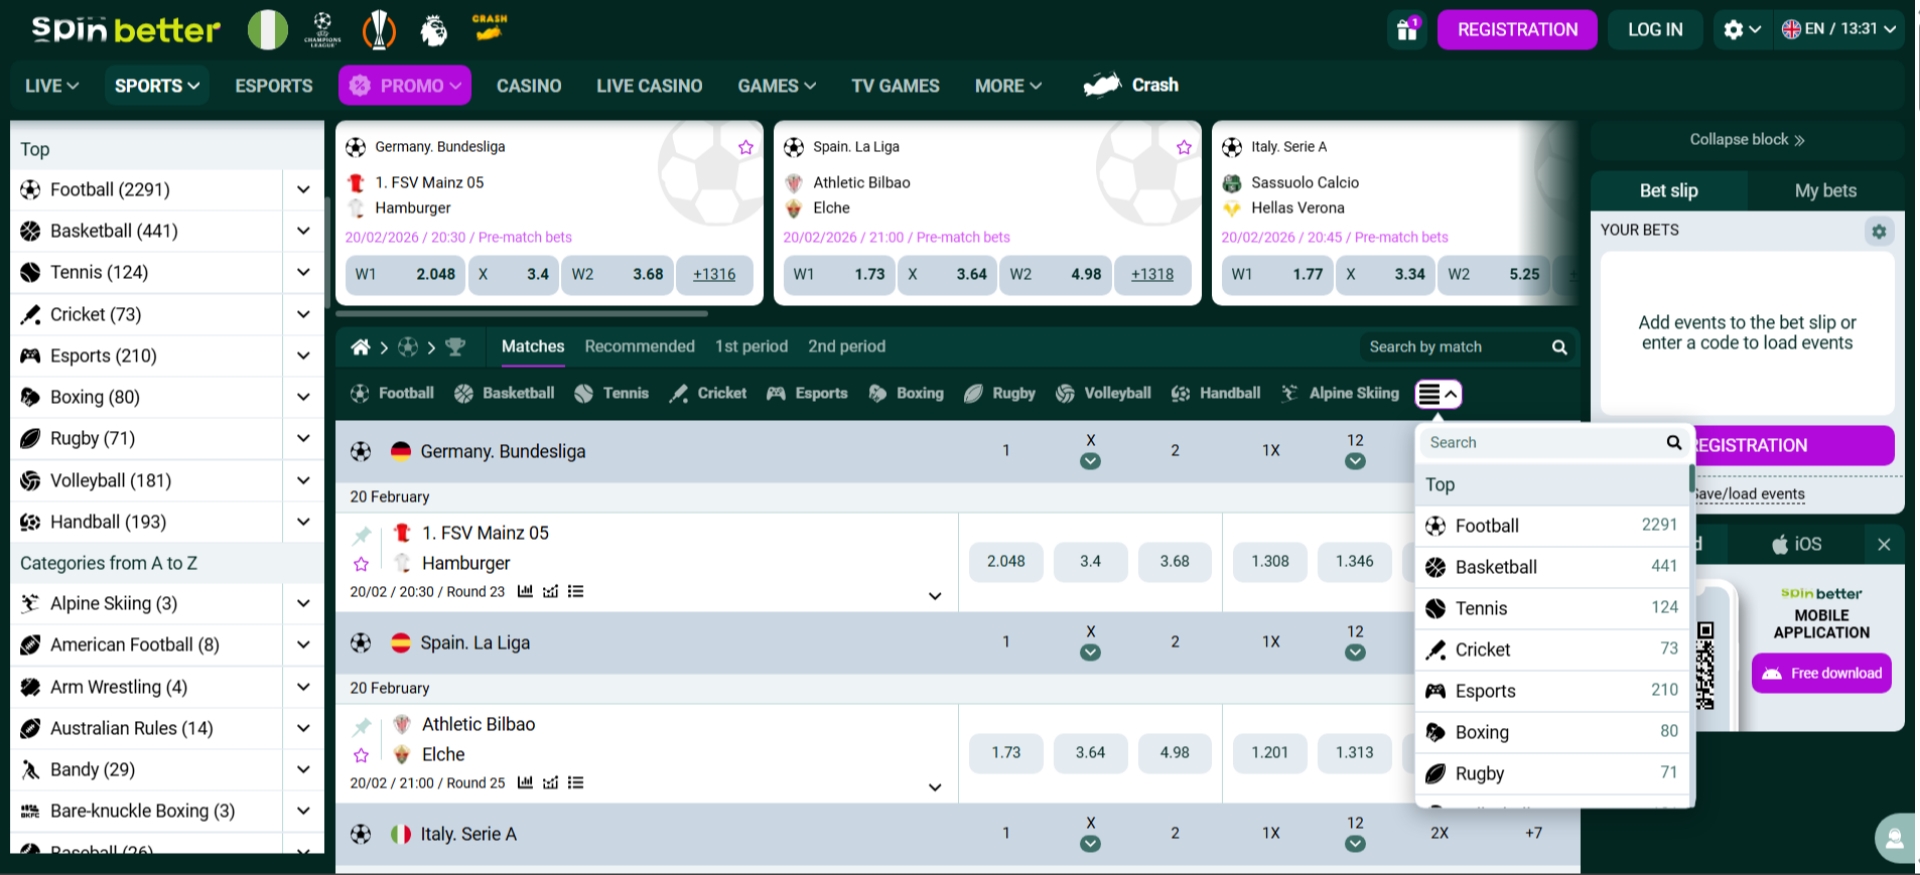Click the search magnifier in Search by match

click(x=1559, y=347)
